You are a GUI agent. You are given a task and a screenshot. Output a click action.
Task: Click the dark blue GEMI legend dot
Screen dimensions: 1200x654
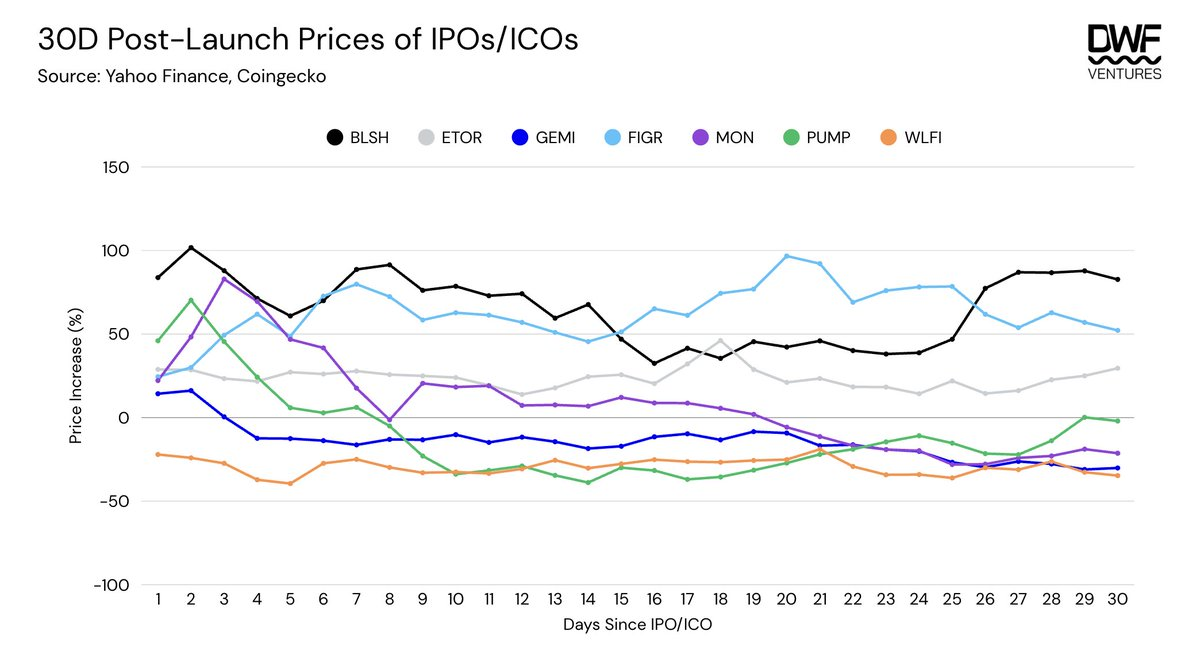pos(518,137)
